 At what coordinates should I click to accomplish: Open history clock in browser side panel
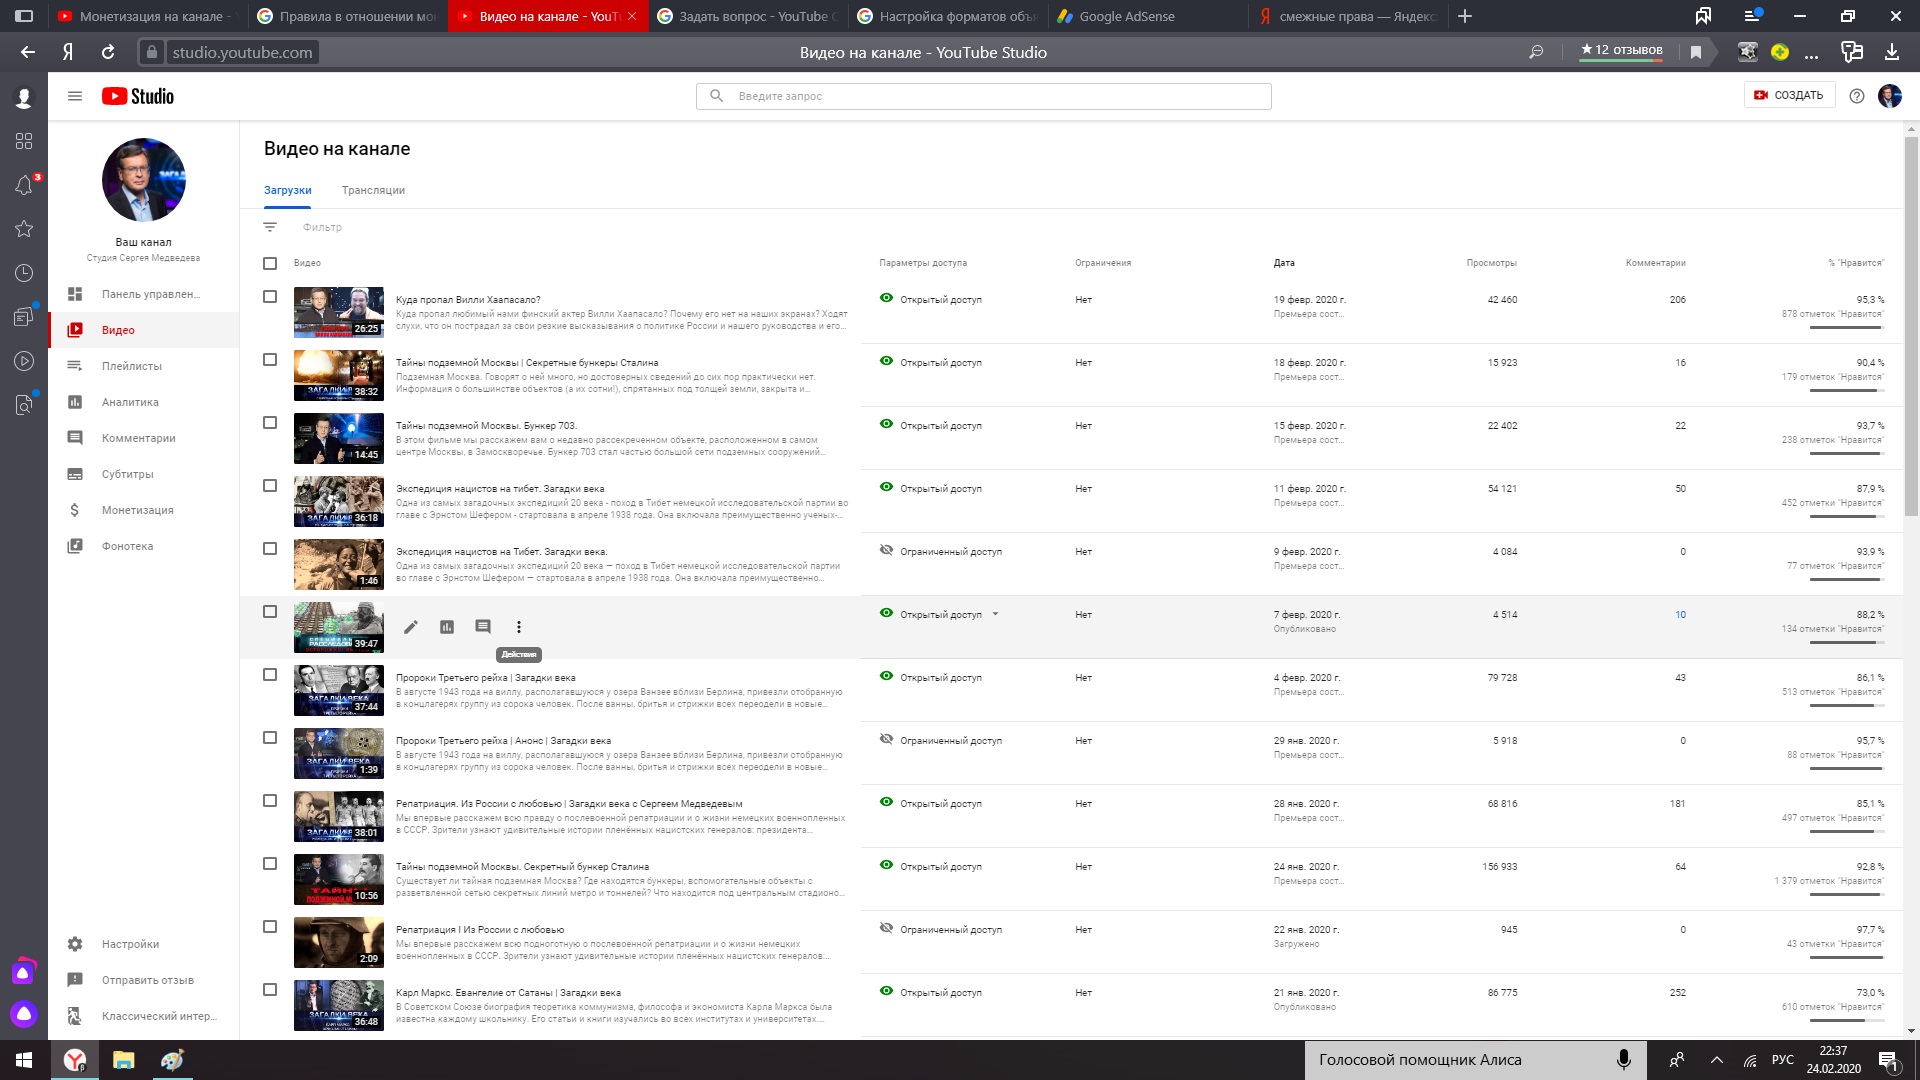(24, 273)
